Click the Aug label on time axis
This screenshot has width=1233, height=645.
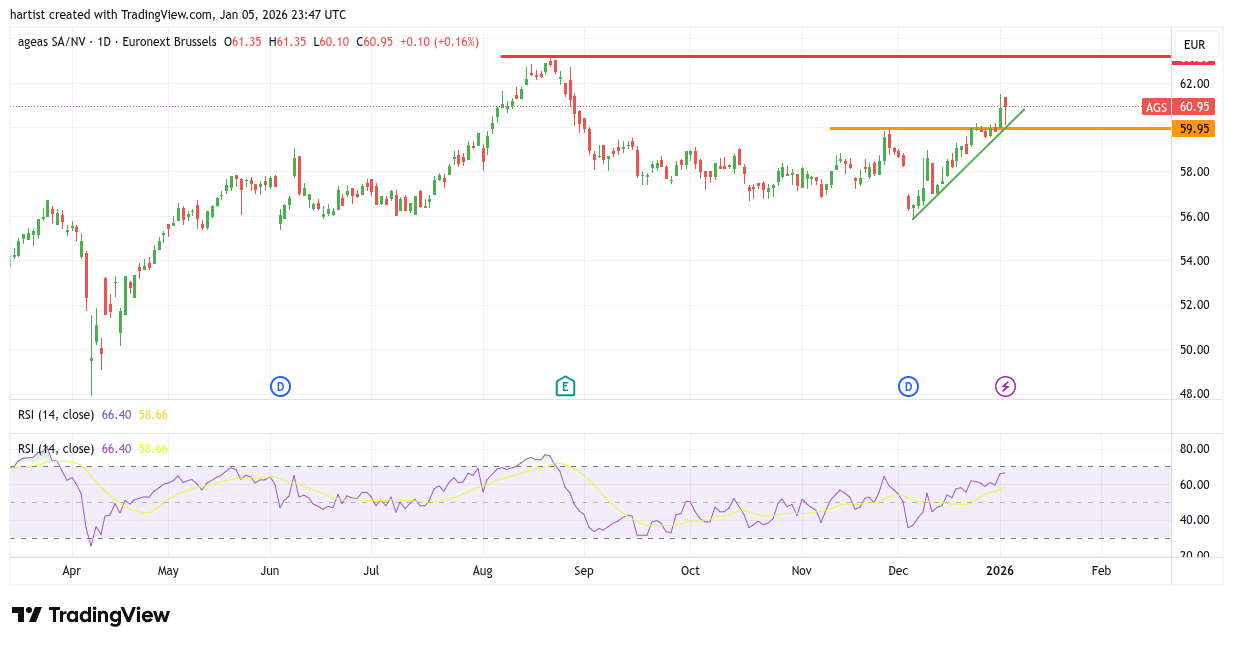[x=483, y=571]
